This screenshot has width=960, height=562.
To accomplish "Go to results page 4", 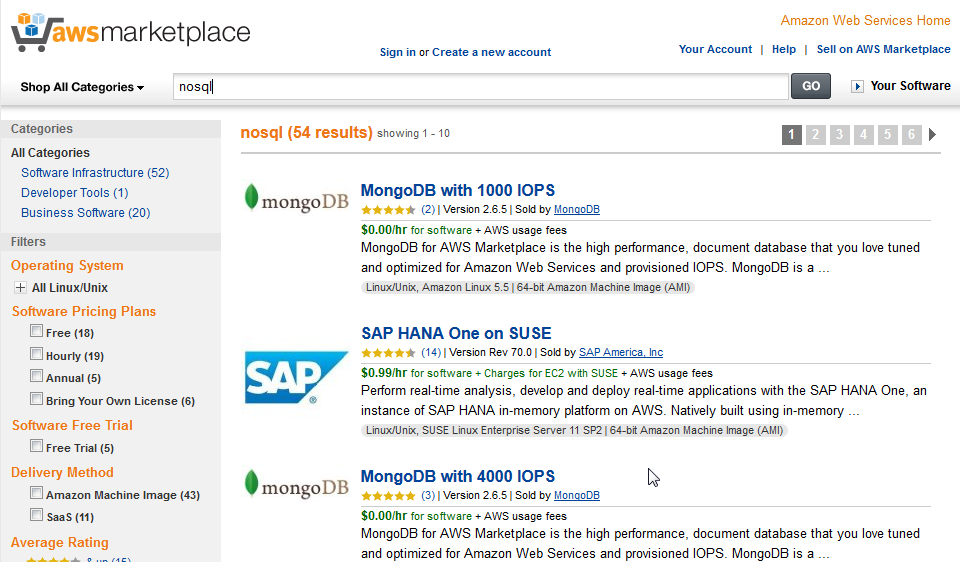I will [x=863, y=135].
